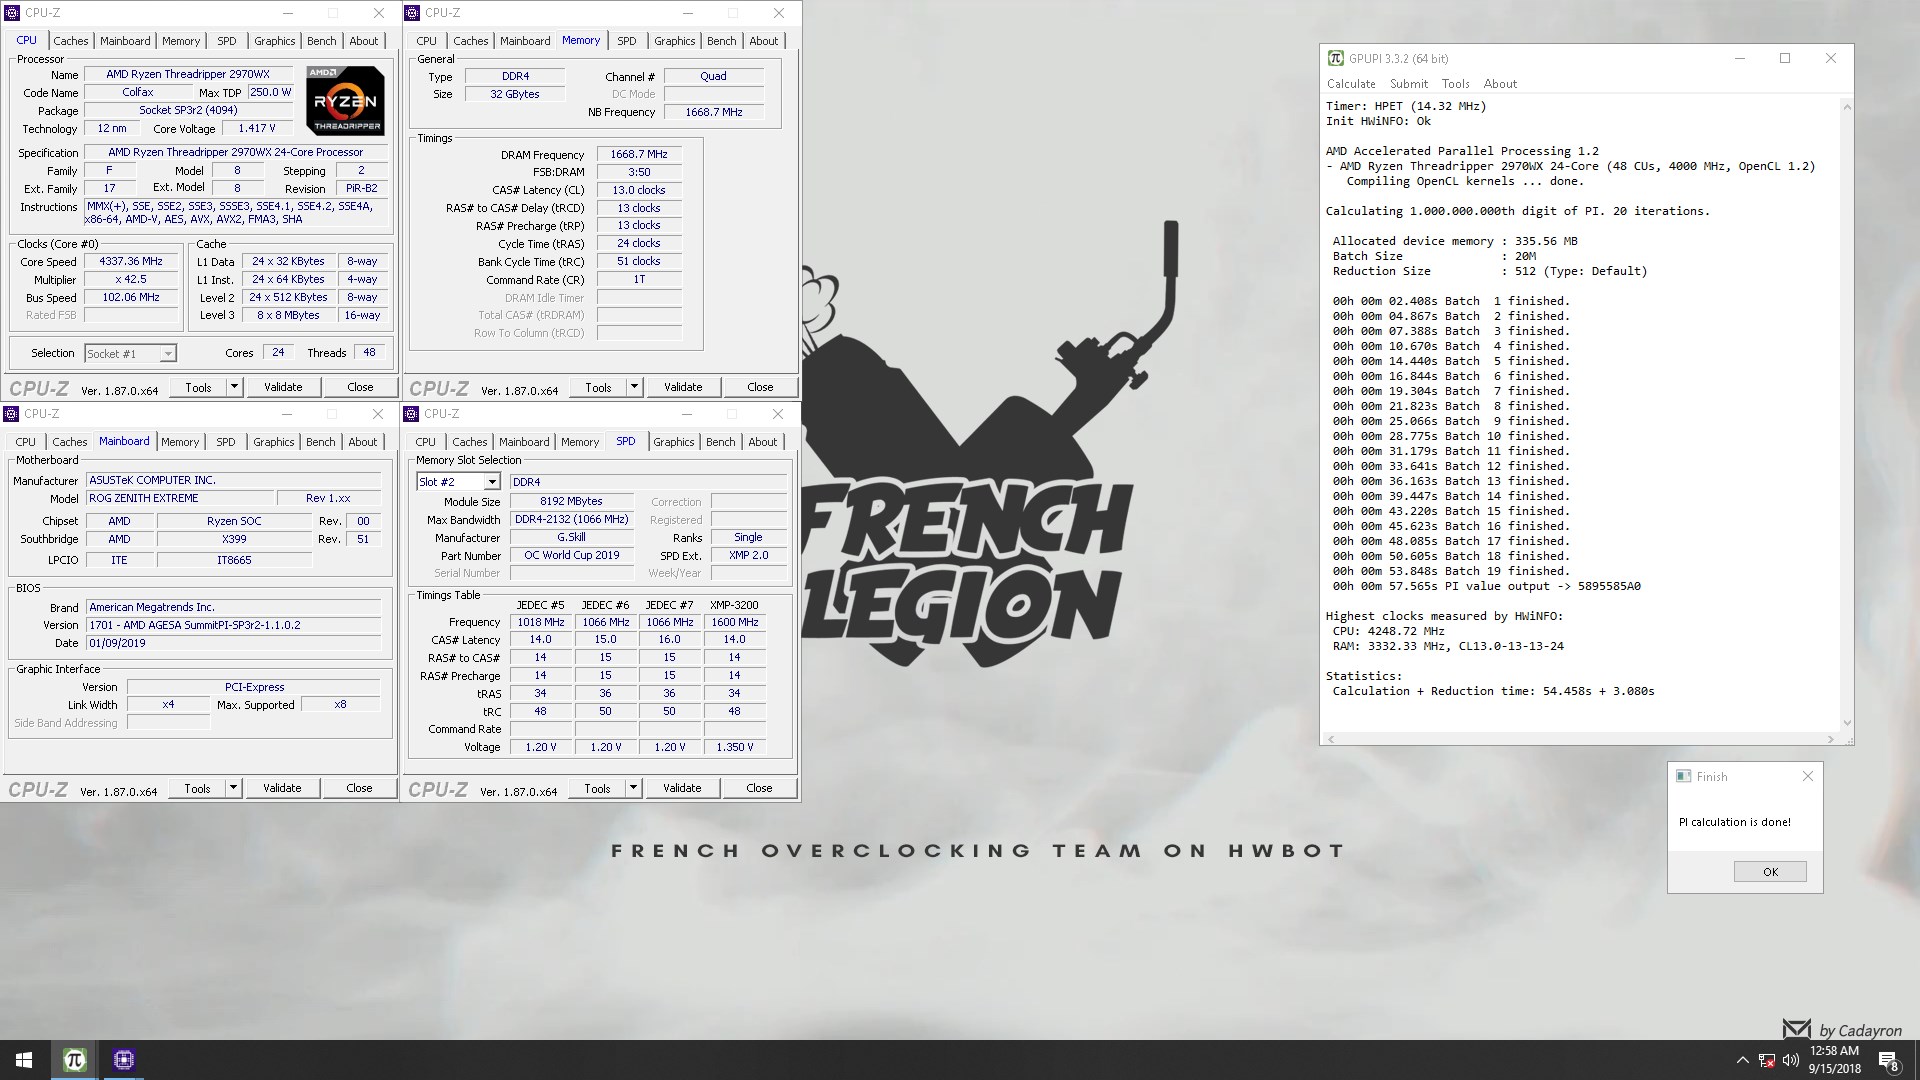Click Validate in the CPU tab window
Viewport: 1920px width, 1080px height.
tap(283, 387)
